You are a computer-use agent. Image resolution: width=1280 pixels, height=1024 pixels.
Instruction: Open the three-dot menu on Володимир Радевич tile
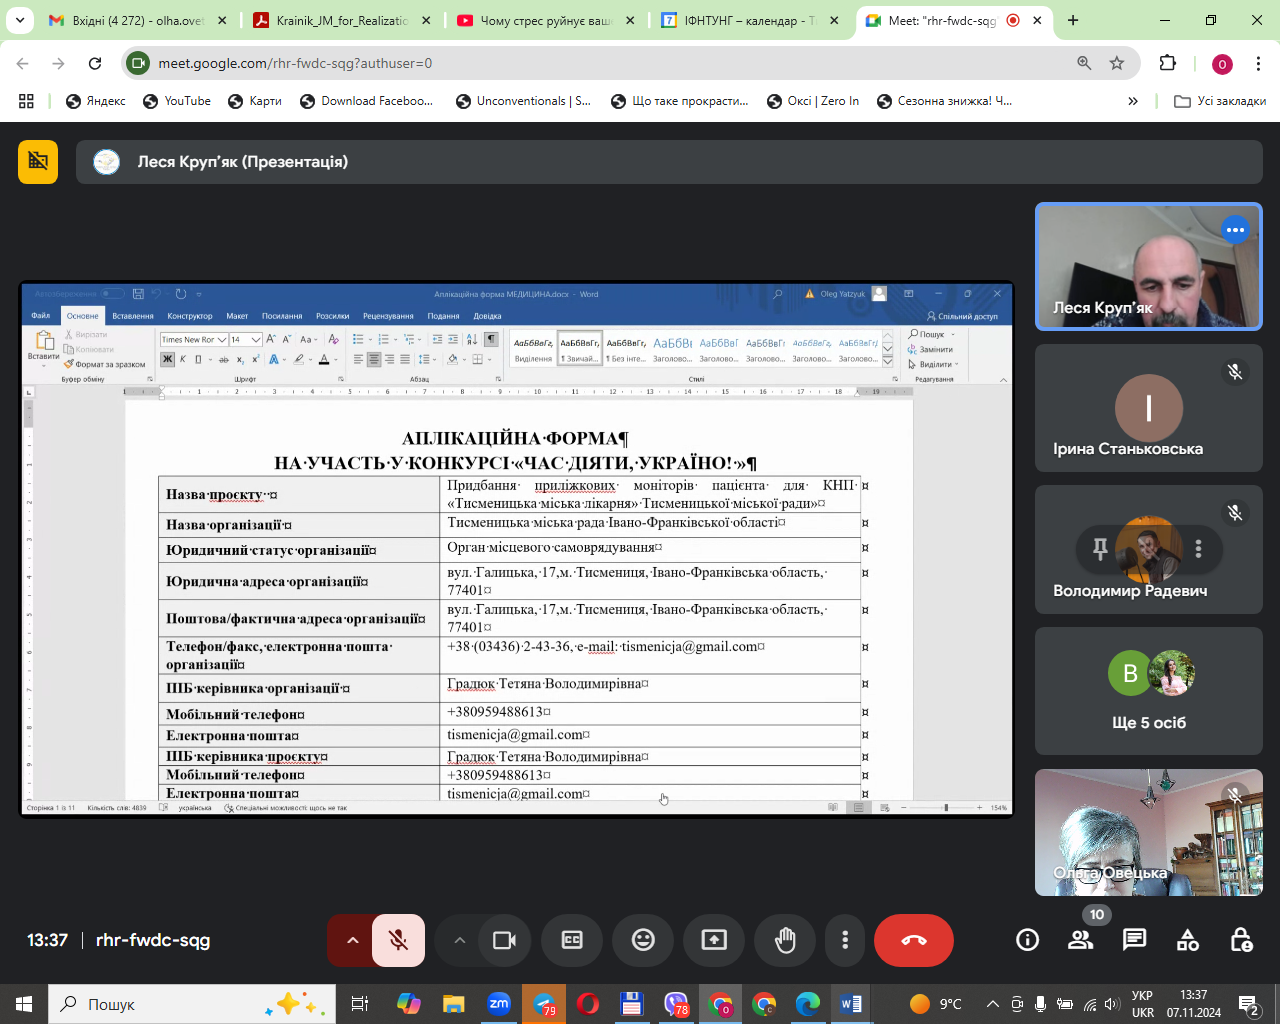(x=1198, y=549)
